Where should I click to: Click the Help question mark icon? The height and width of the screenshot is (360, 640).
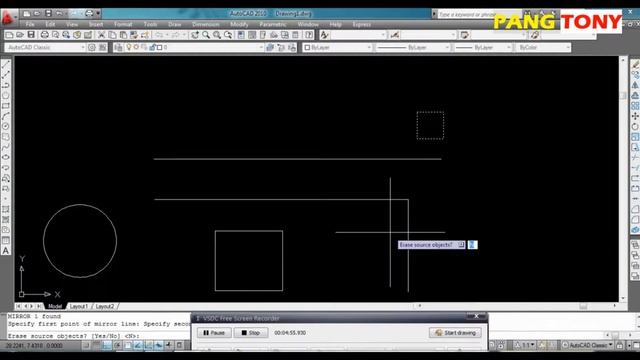[309, 35]
